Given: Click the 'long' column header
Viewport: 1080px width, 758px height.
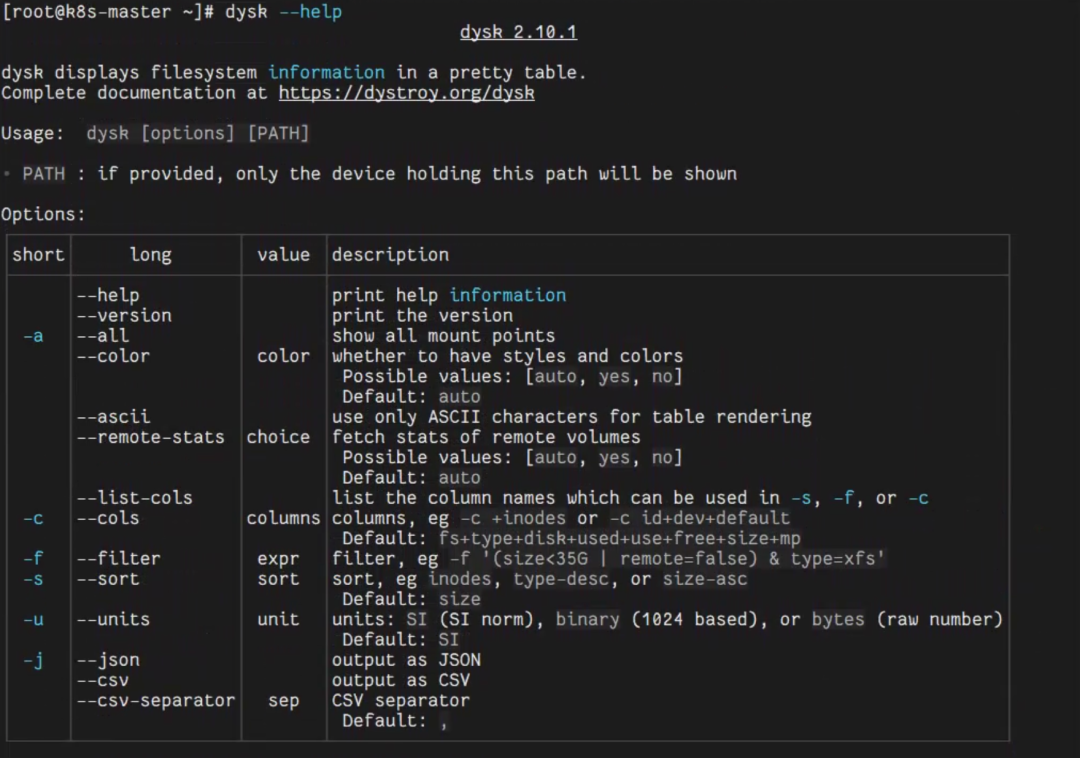Looking at the screenshot, I should click(x=151, y=255).
